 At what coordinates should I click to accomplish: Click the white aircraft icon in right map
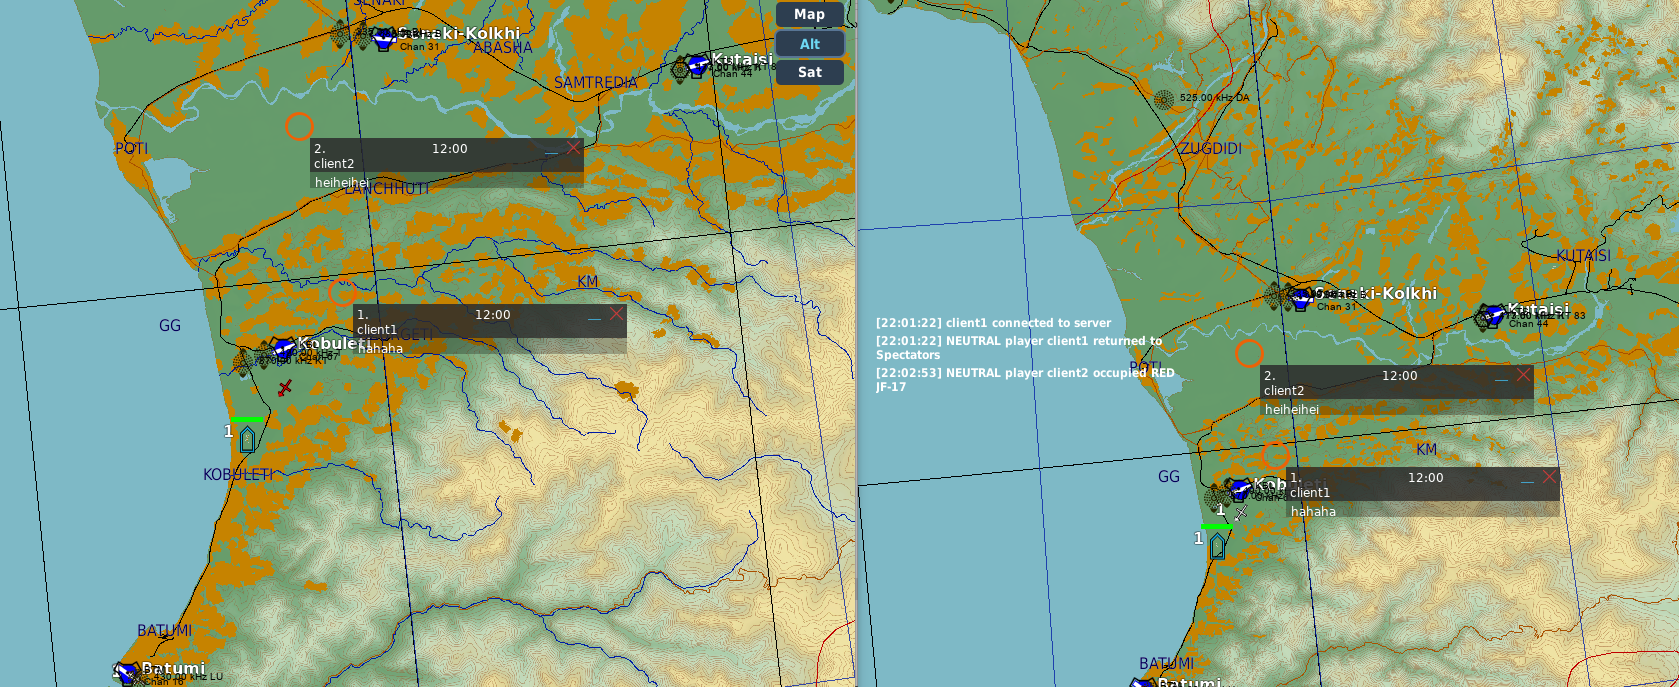click(1240, 513)
